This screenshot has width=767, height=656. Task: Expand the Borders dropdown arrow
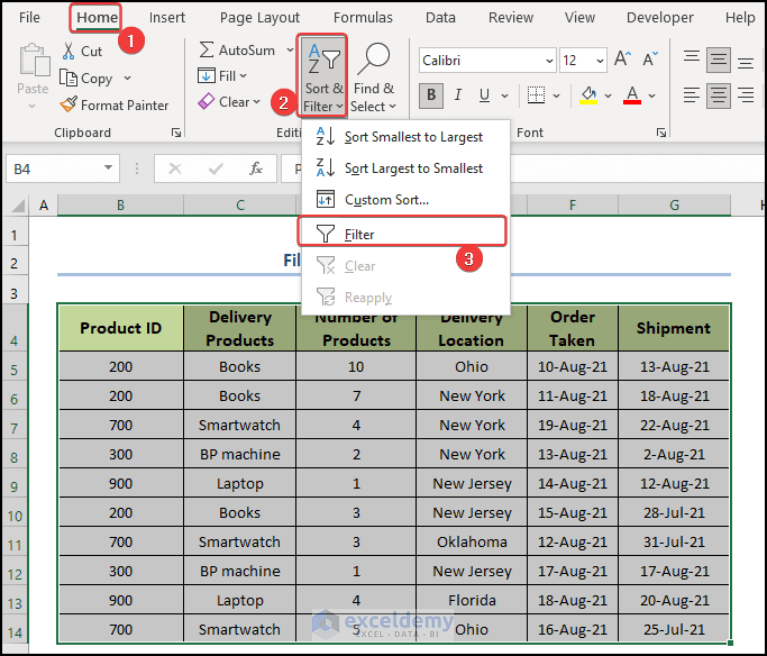tap(556, 96)
